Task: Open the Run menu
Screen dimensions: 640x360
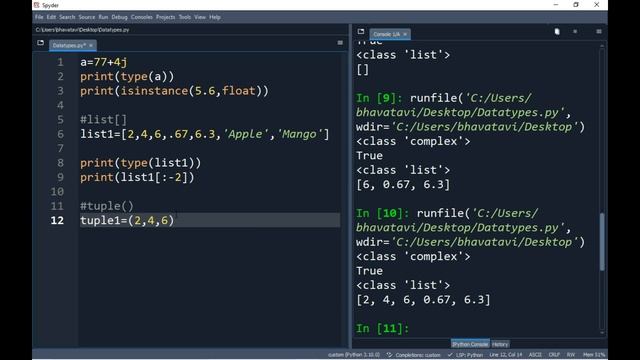Action: click(103, 17)
